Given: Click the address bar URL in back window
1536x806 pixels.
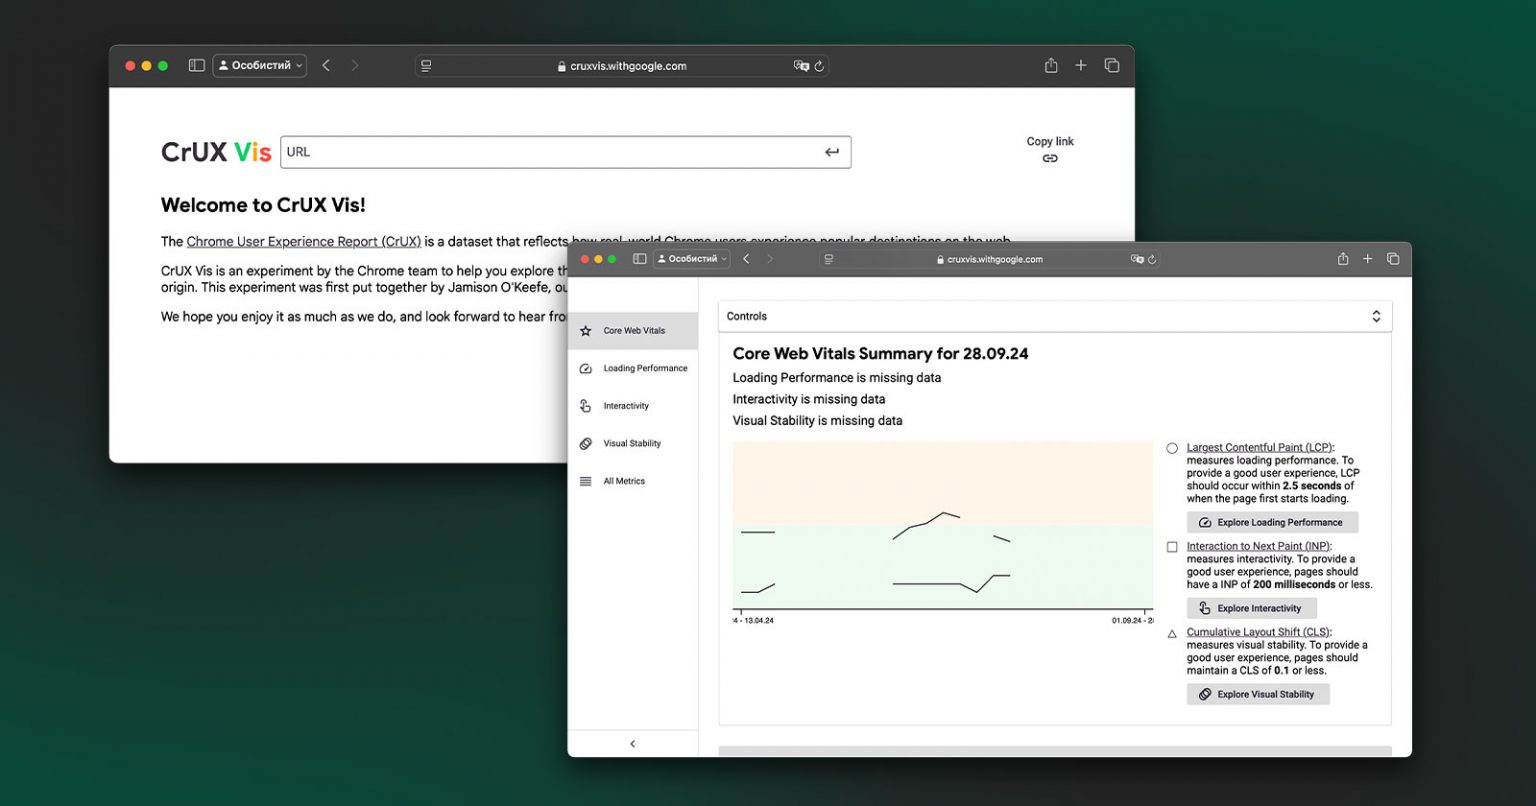Looking at the screenshot, I should click(x=622, y=66).
